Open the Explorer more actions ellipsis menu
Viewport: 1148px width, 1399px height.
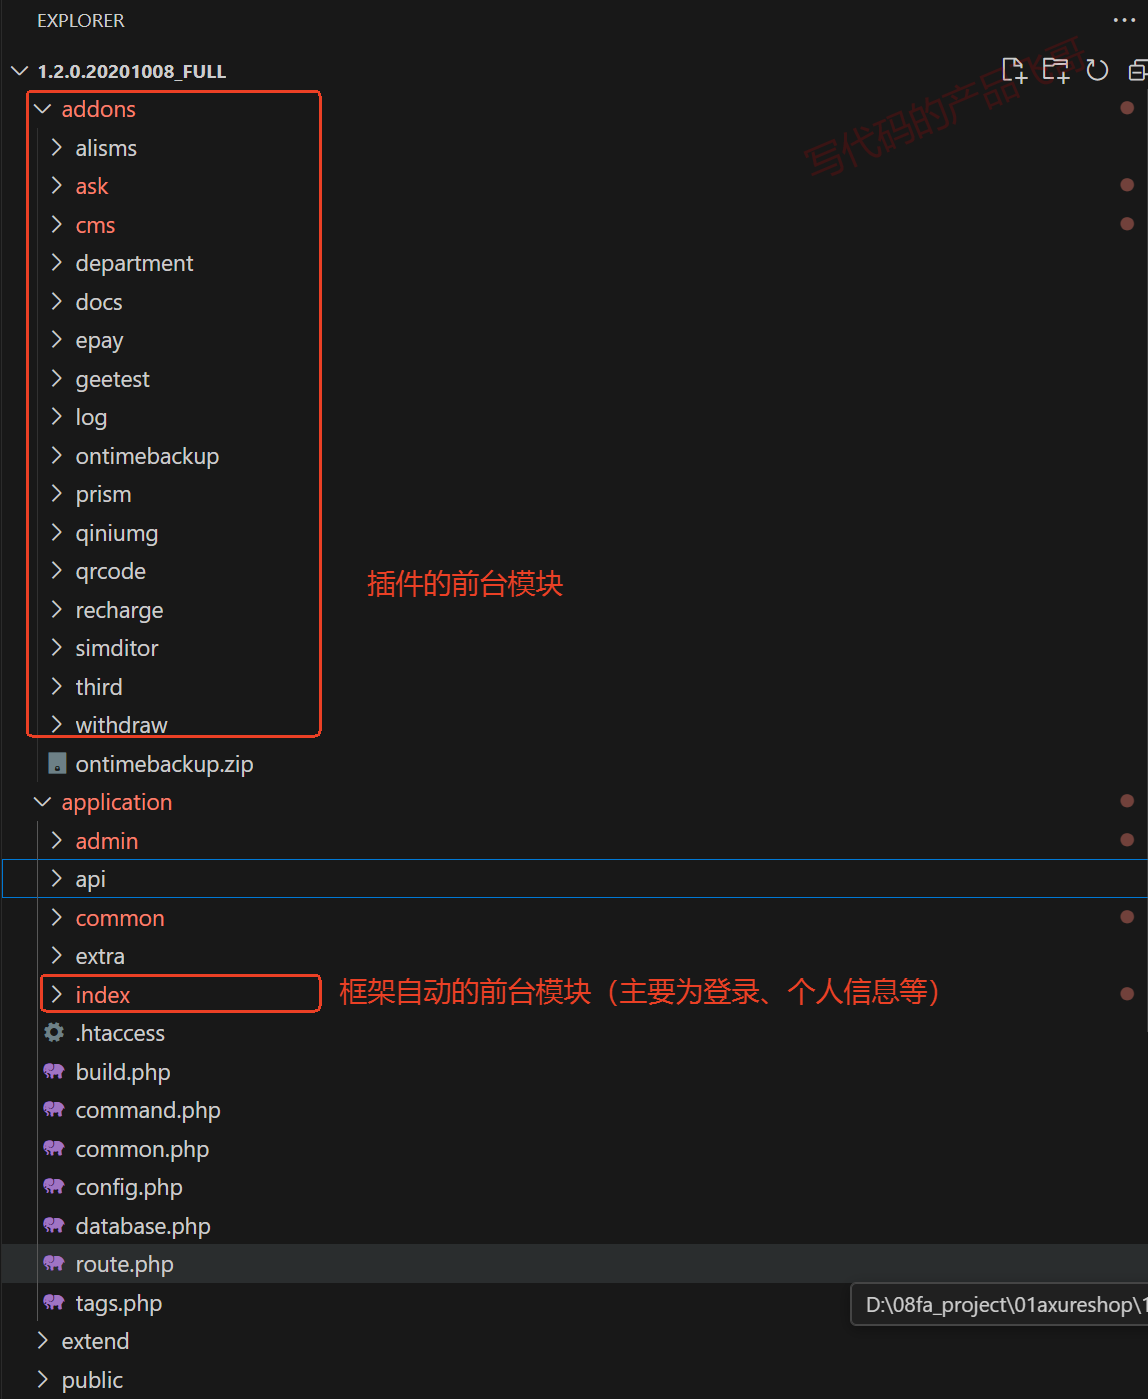[1124, 20]
